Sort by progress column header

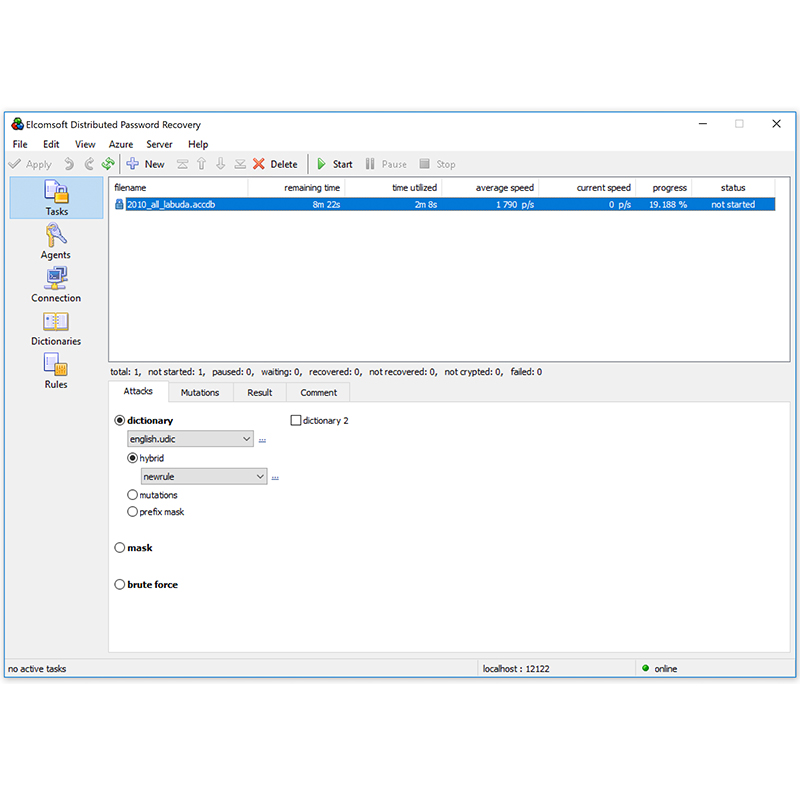coord(664,188)
